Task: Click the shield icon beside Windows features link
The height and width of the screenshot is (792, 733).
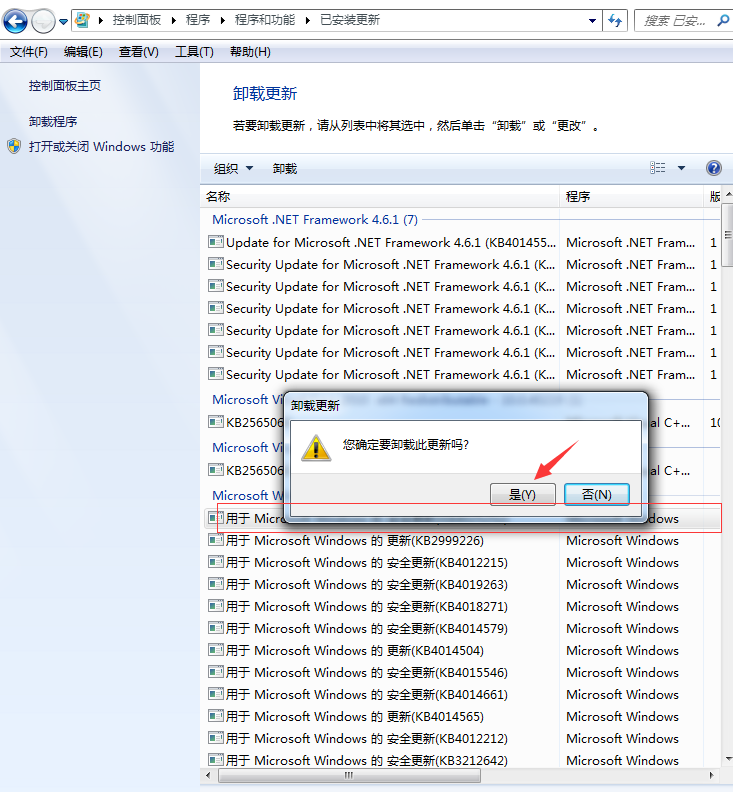Action: pyautogui.click(x=14, y=146)
